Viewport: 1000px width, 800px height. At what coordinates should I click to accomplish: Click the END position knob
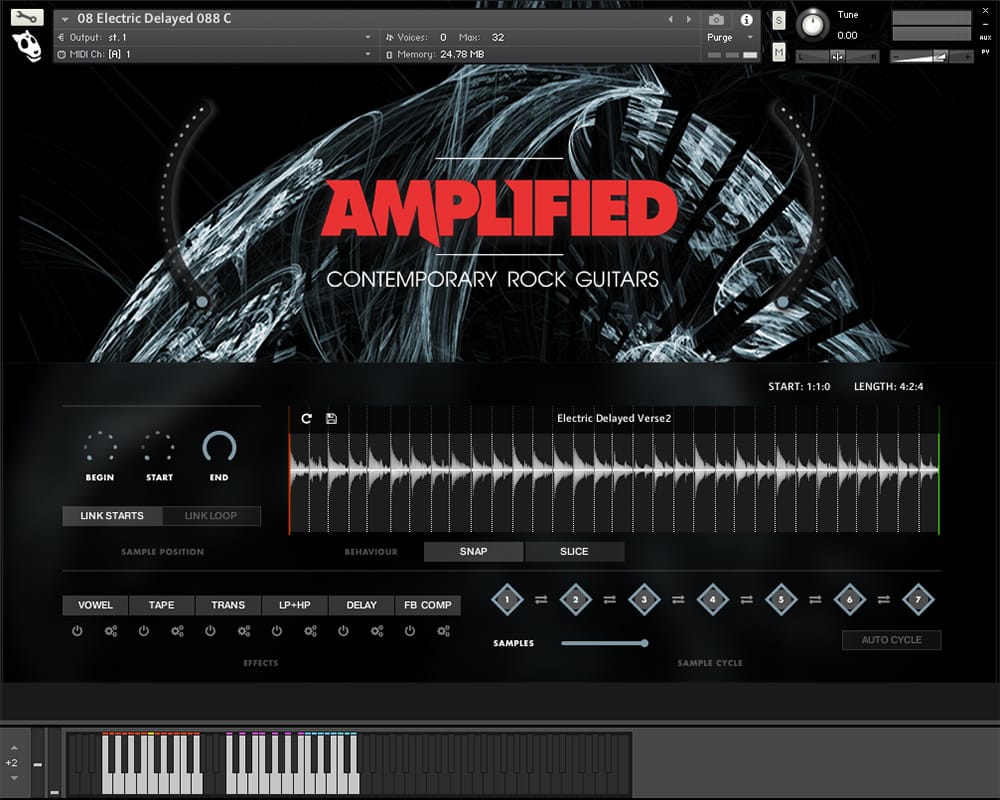coord(219,448)
